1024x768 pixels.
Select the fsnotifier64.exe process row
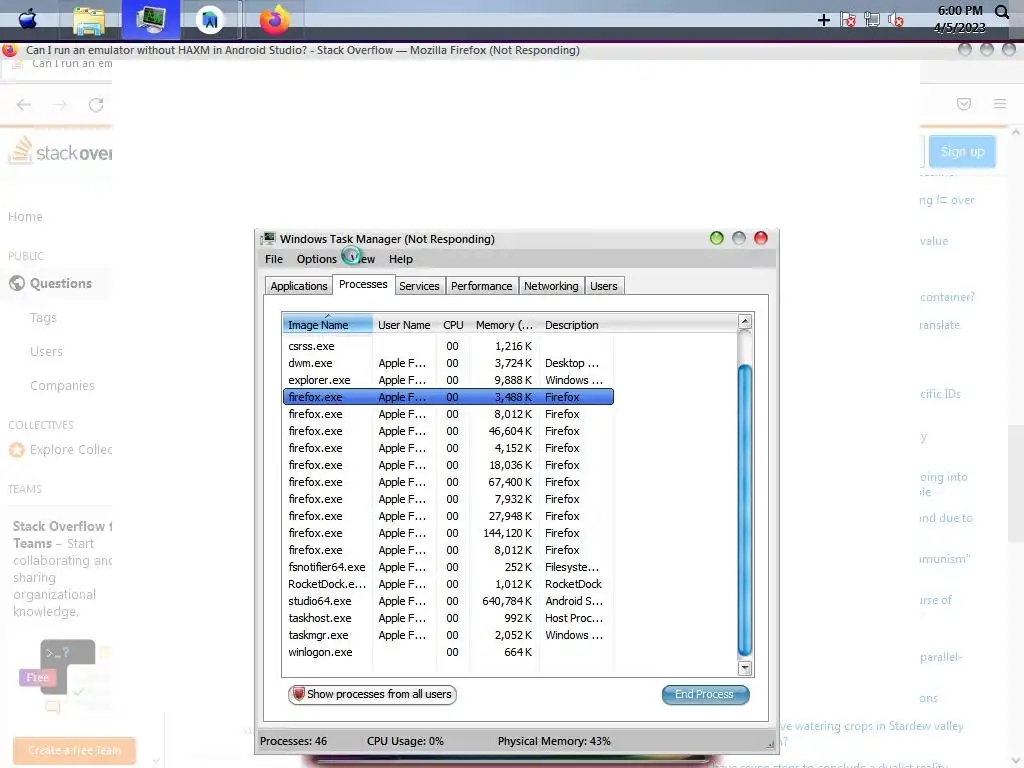click(448, 567)
